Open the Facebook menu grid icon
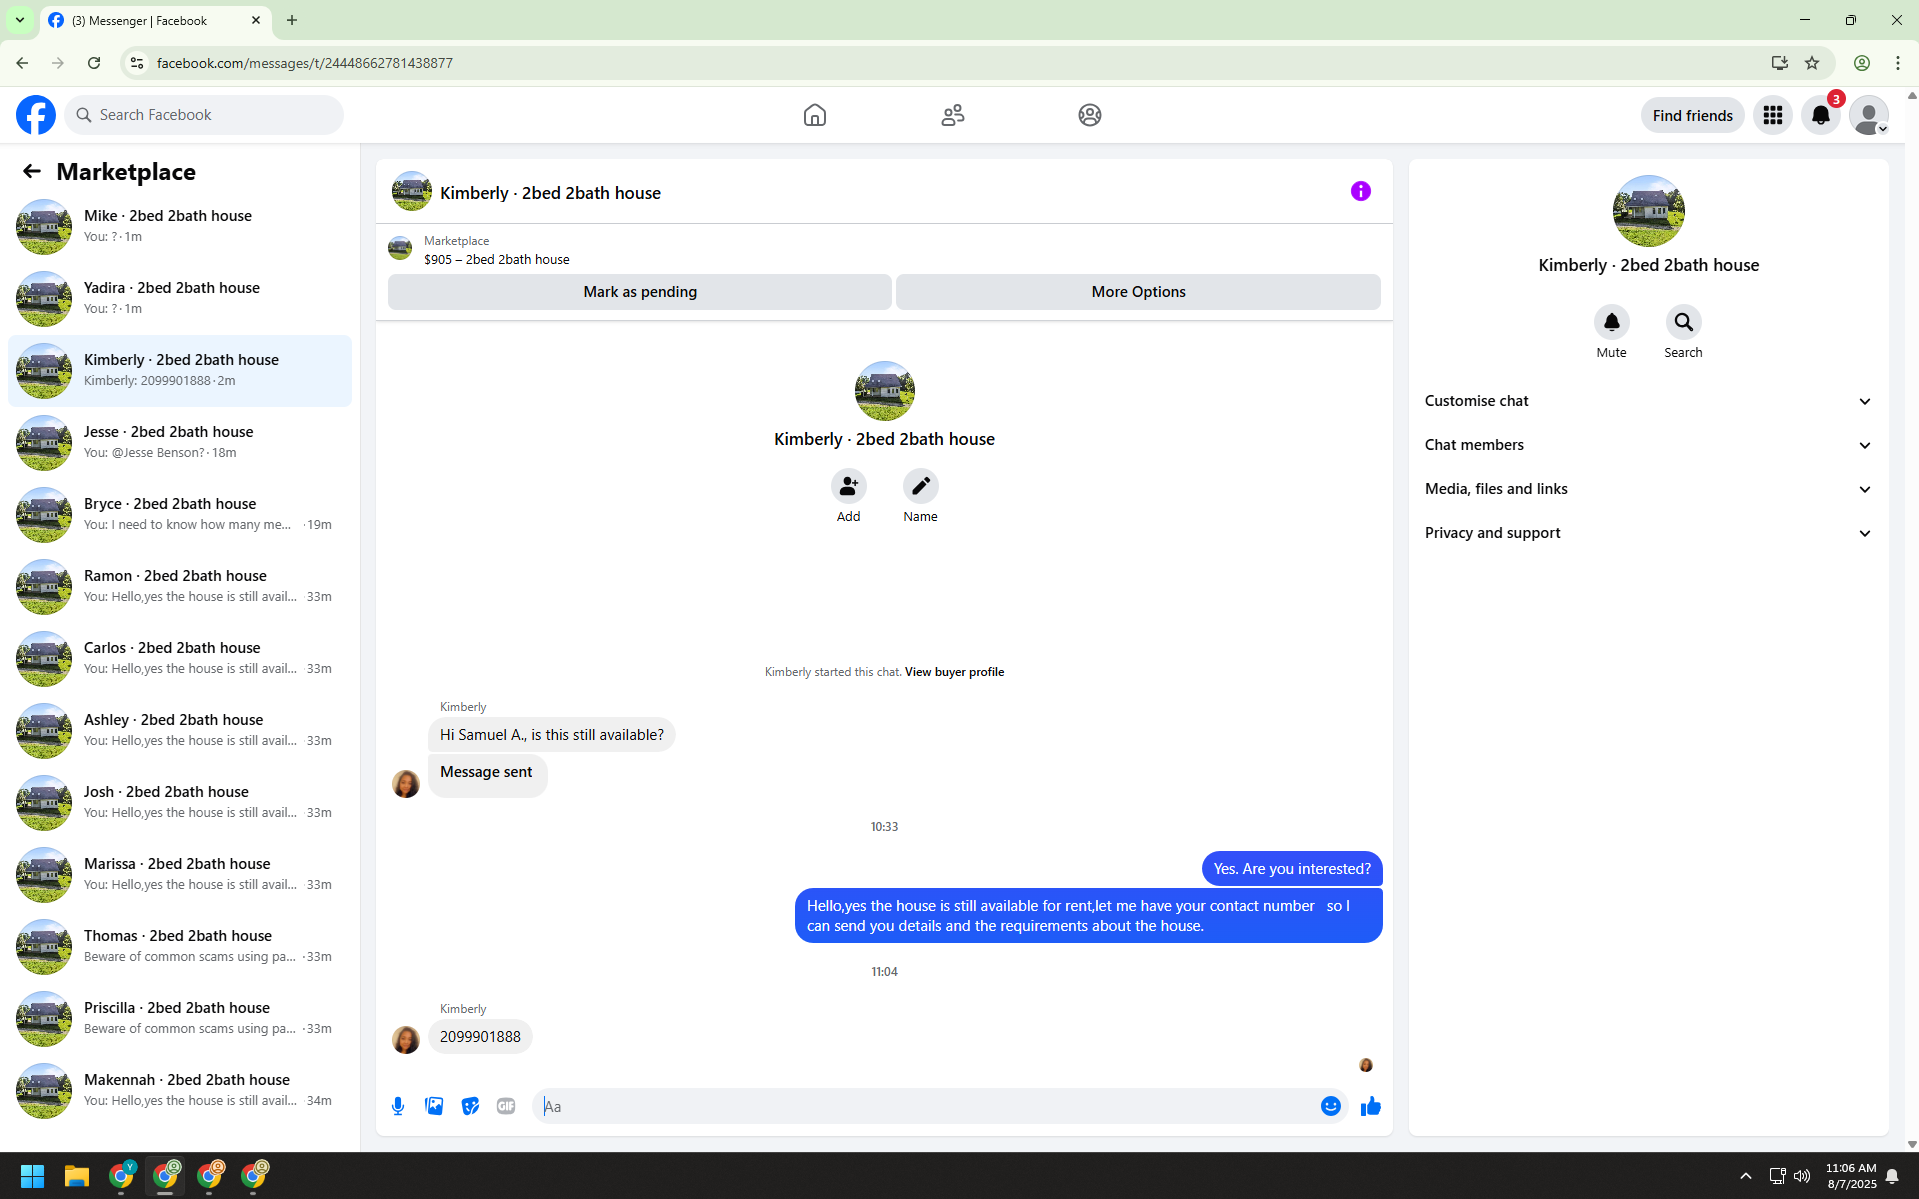Screen dimensions: 1919x1199 (1773, 115)
